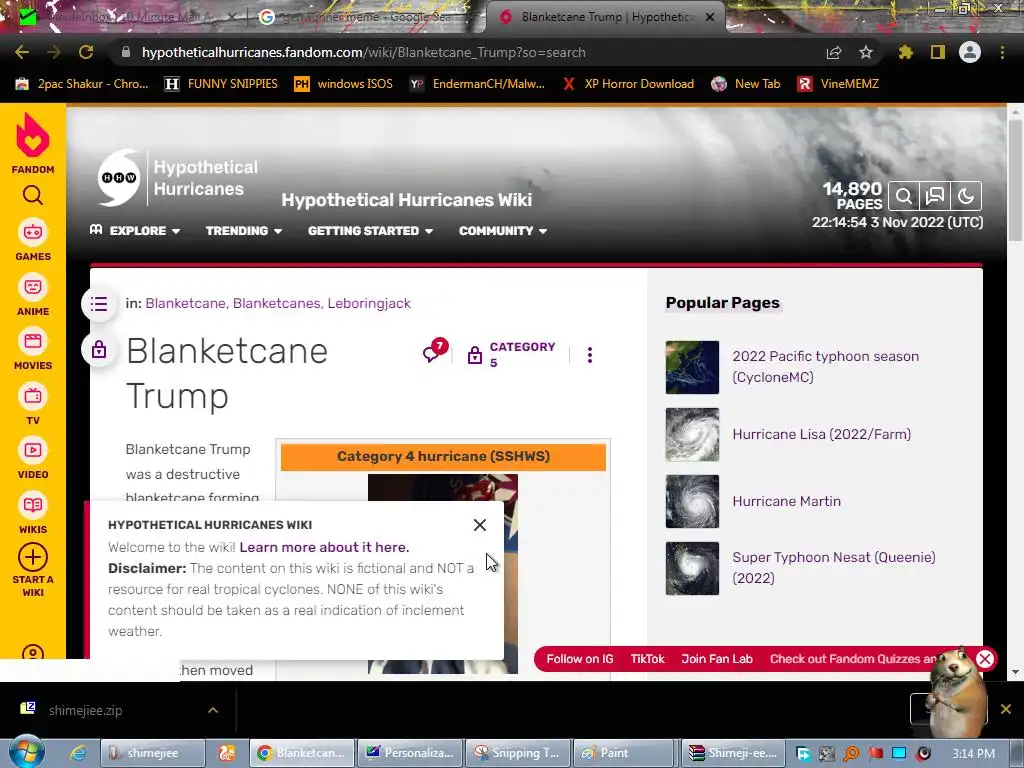
Task: Go back with browser back arrow
Action: pos(22,52)
